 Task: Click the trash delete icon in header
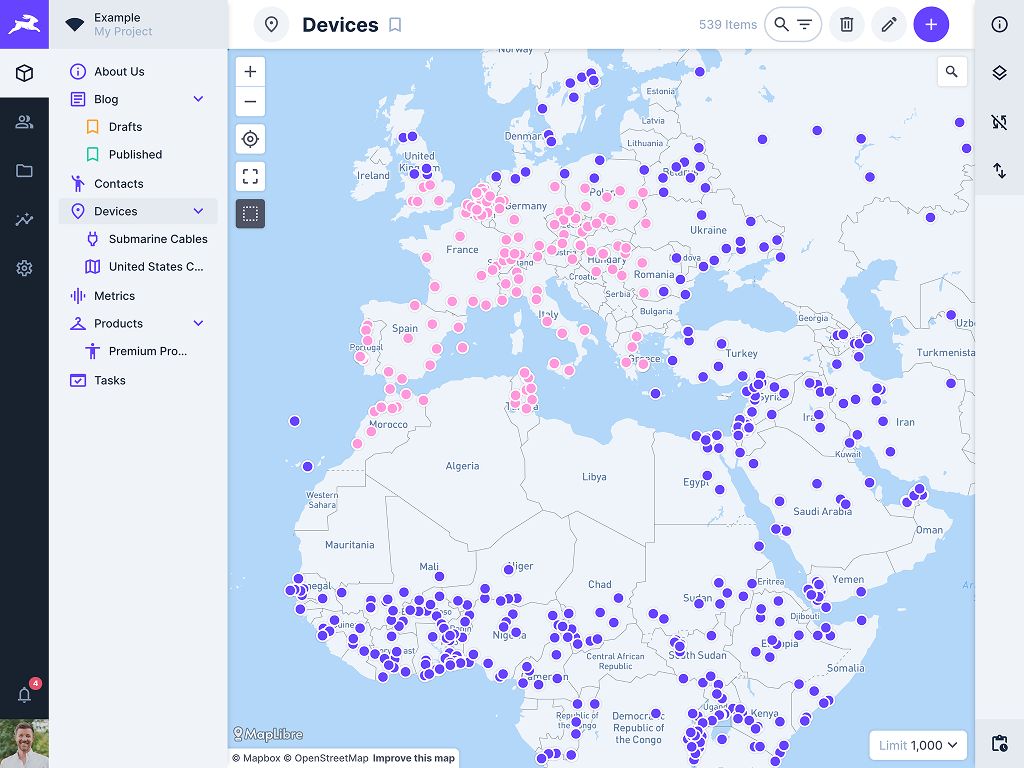[x=847, y=24]
